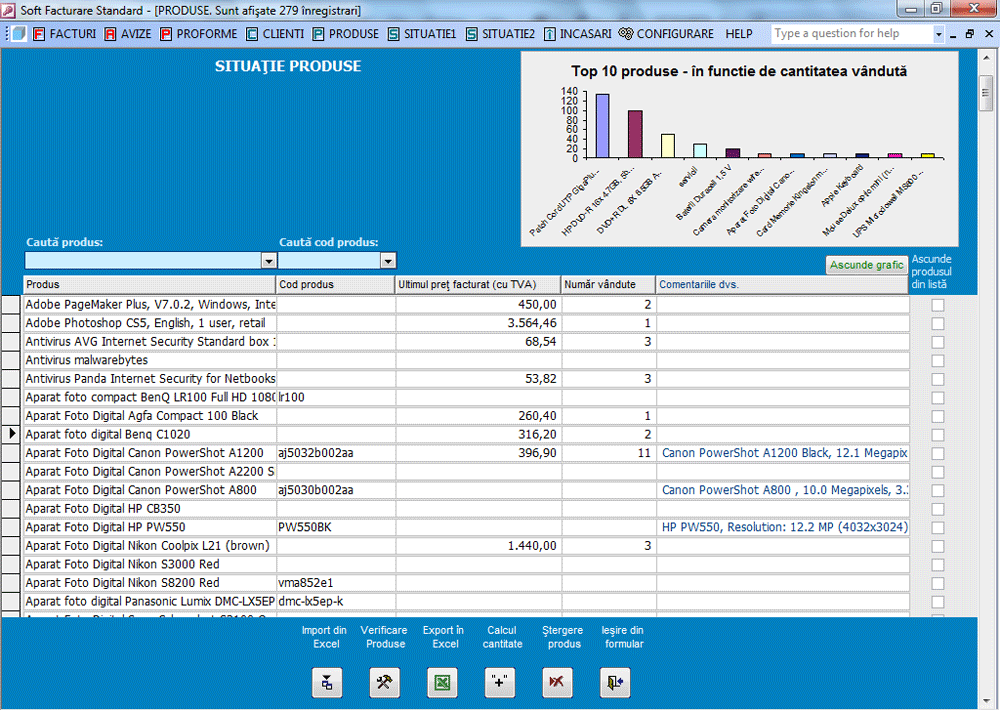Click the pale yellow DVD+R DL chart bar
The width and height of the screenshot is (1000, 711).
pyautogui.click(x=668, y=146)
